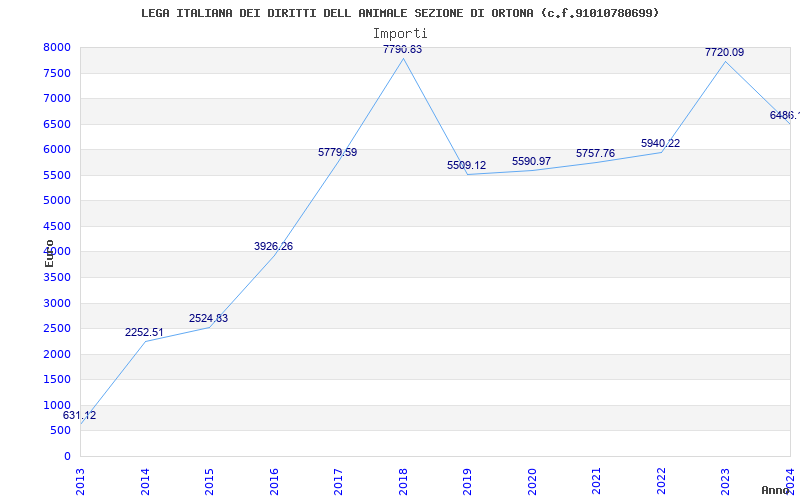Screen dimensions: 800x500
Task: Select the y-axis tick 1000
Action: tap(57, 405)
